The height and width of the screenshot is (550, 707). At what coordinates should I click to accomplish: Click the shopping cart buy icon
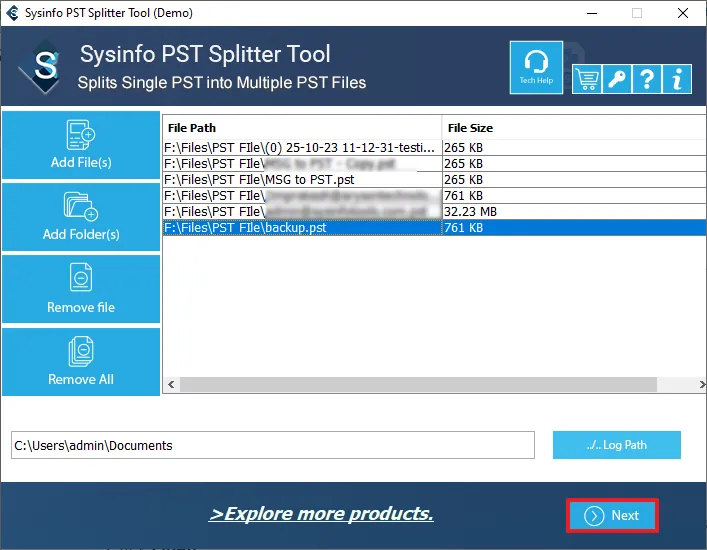587,79
